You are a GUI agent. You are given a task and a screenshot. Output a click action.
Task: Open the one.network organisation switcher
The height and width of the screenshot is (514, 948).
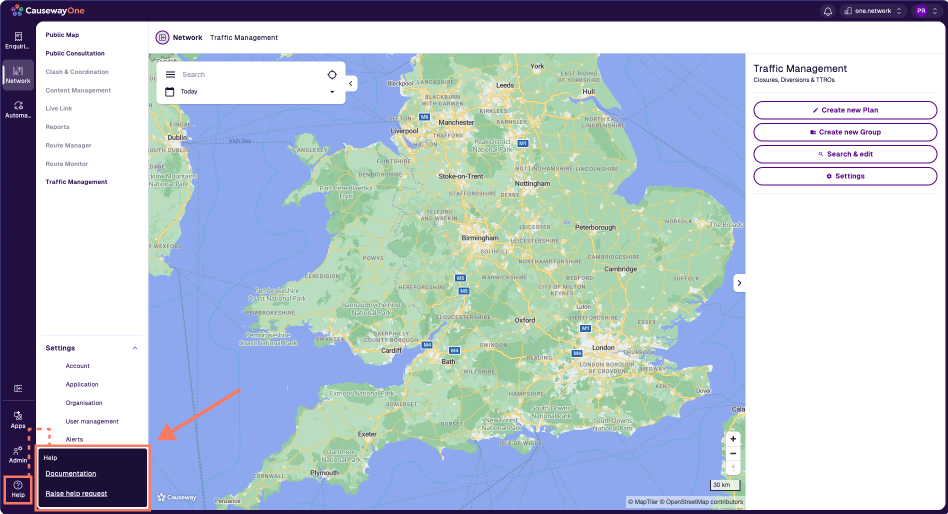click(x=873, y=11)
